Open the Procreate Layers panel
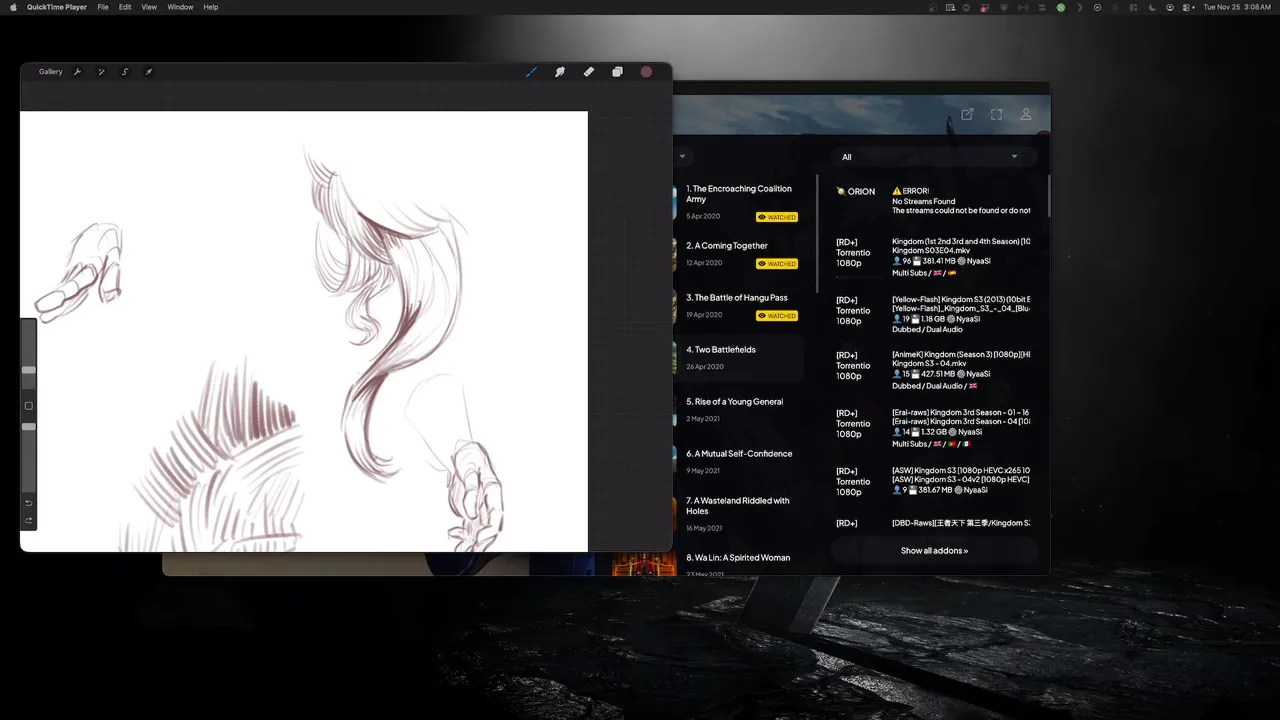The width and height of the screenshot is (1280, 720). coord(617,72)
